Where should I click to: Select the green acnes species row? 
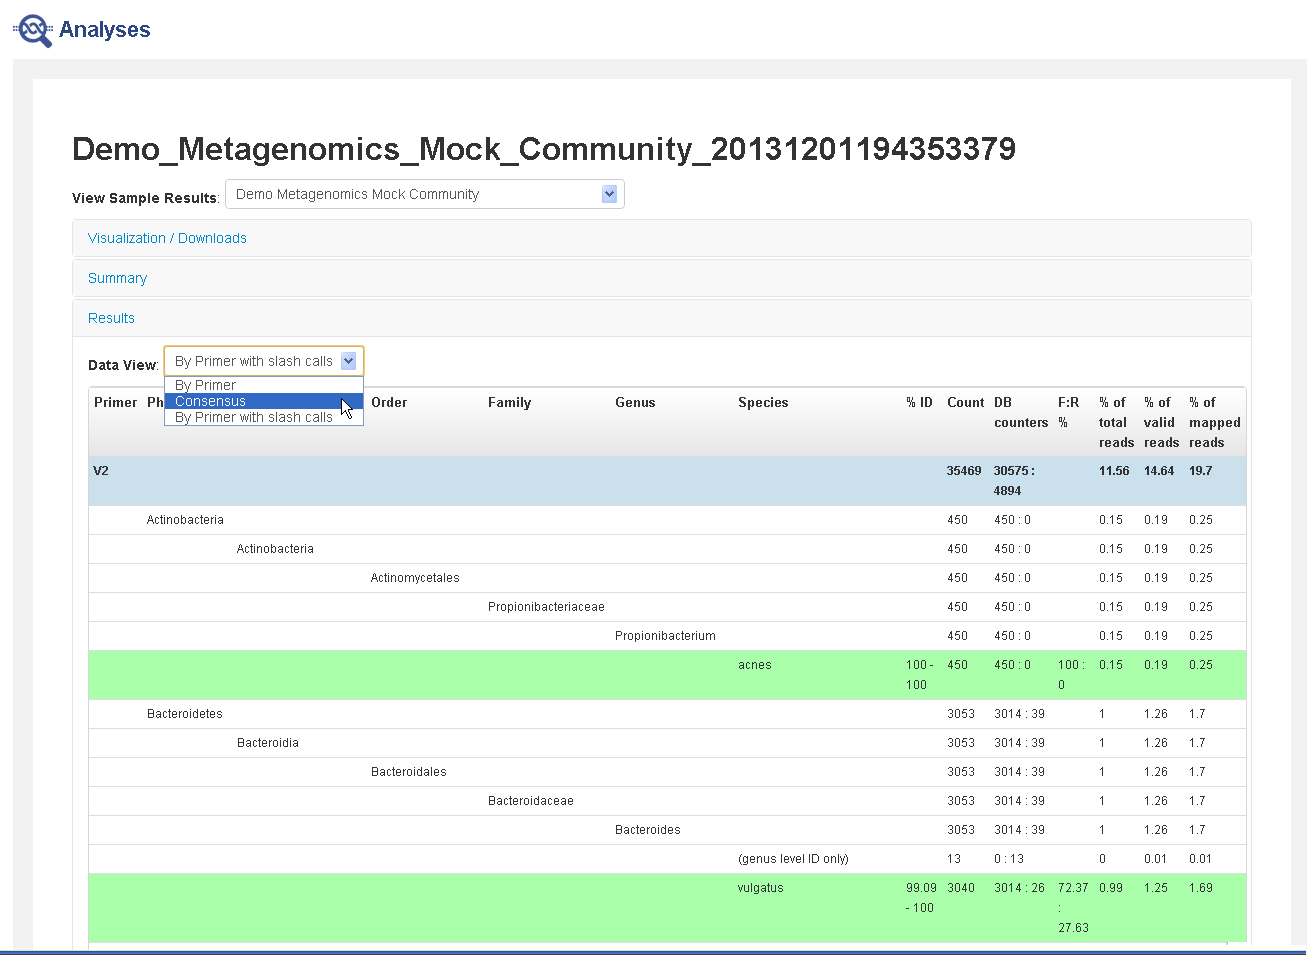[x=755, y=665]
